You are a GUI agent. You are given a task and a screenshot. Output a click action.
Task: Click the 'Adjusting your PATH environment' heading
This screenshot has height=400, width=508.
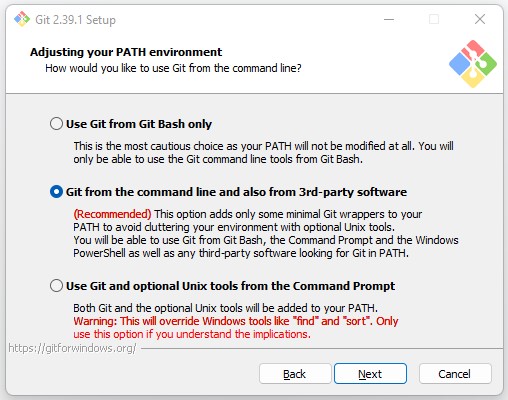[126, 52]
